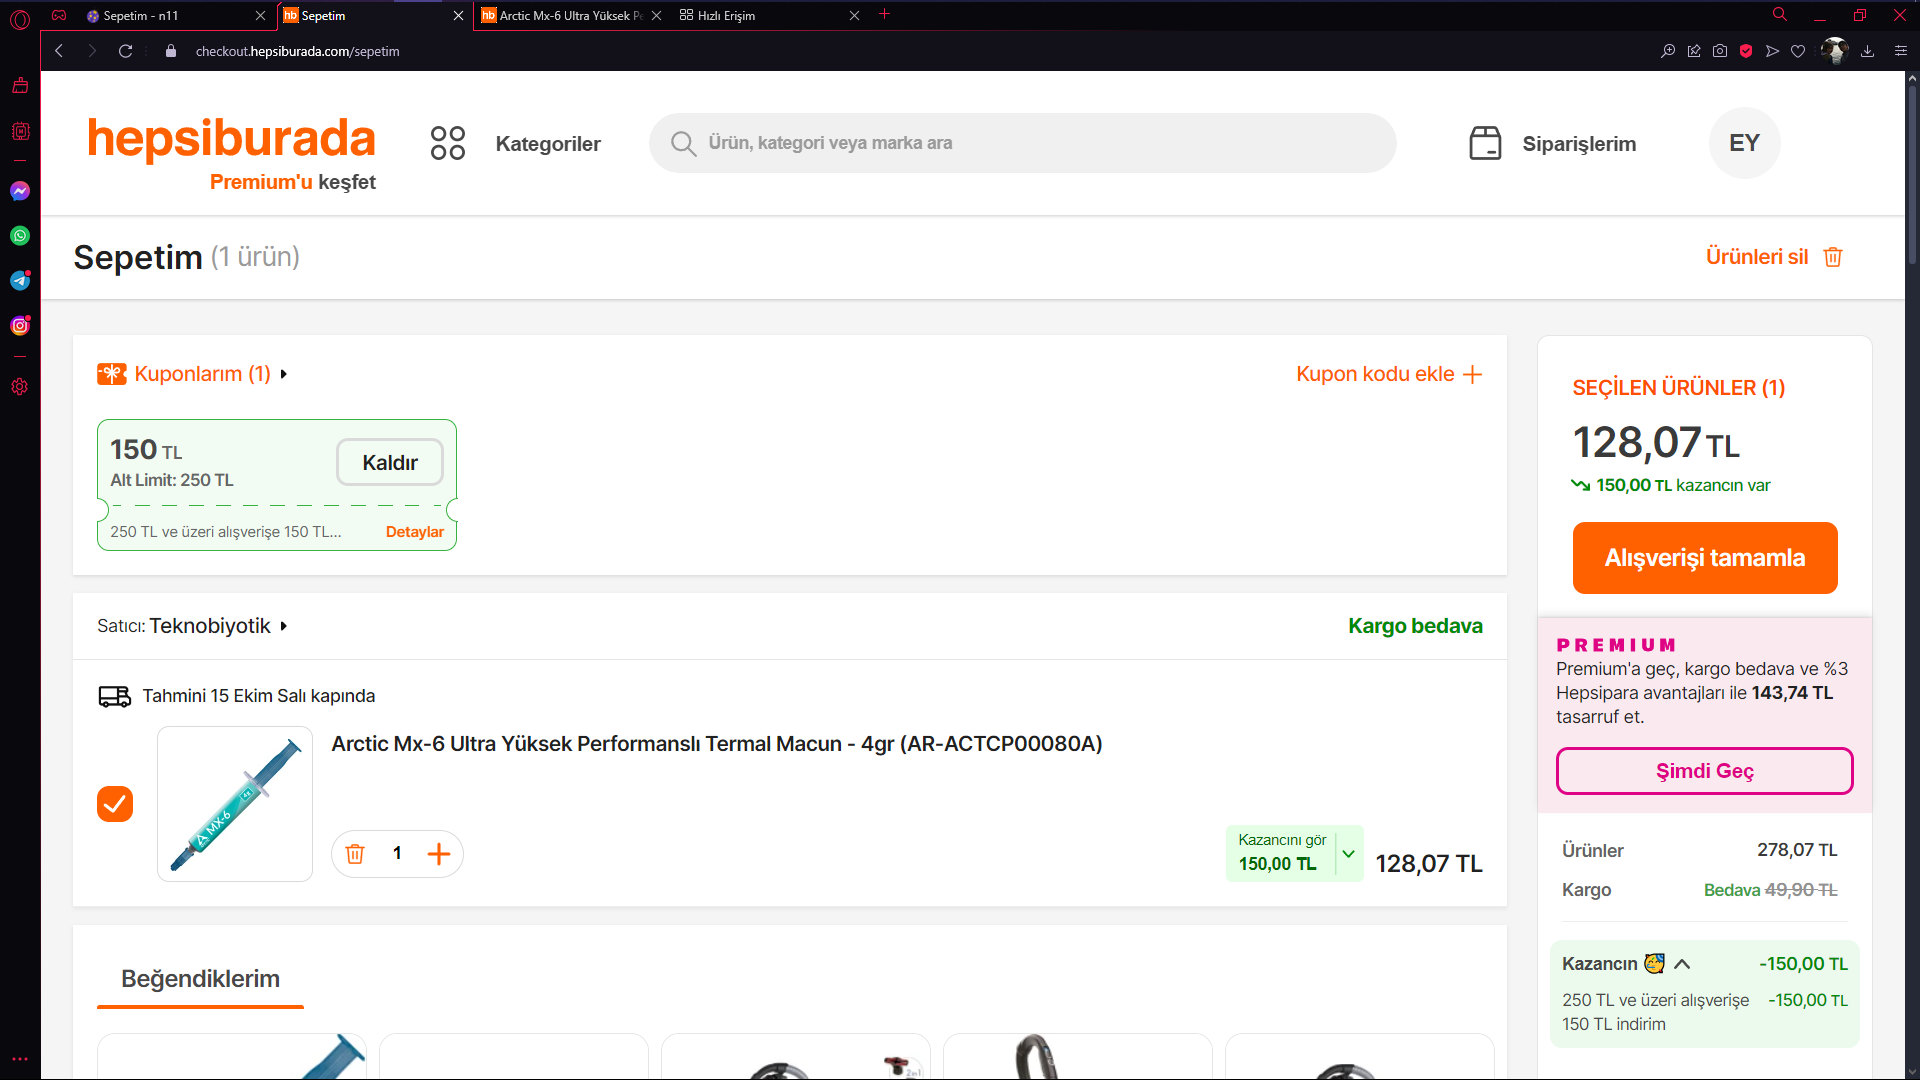The image size is (1920, 1080).
Task: Expand Kuponlarım (1) arrow
Action: [284, 374]
